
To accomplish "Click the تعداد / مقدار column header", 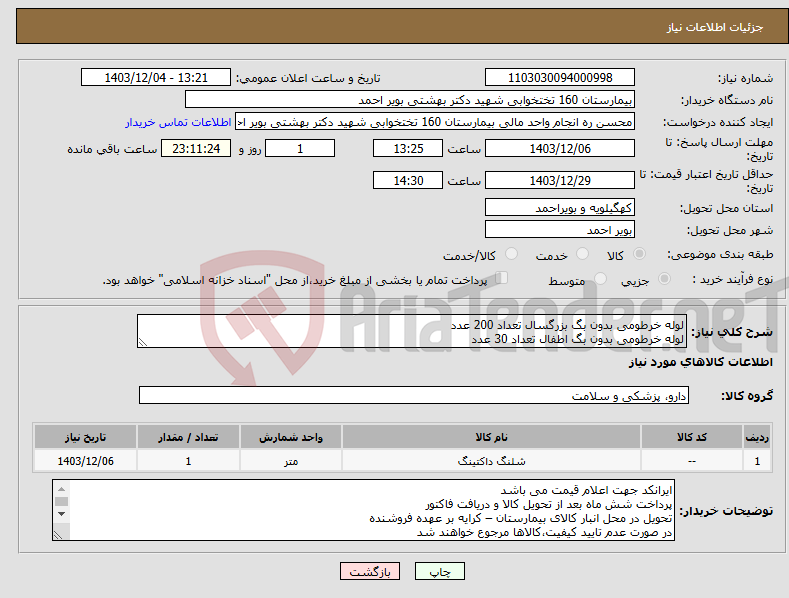I will point(188,437).
